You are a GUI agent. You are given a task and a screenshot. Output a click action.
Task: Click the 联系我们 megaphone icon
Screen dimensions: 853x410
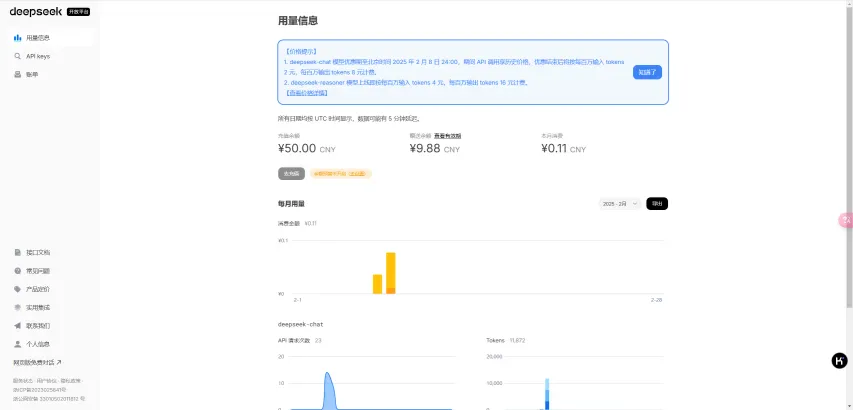coord(17,326)
